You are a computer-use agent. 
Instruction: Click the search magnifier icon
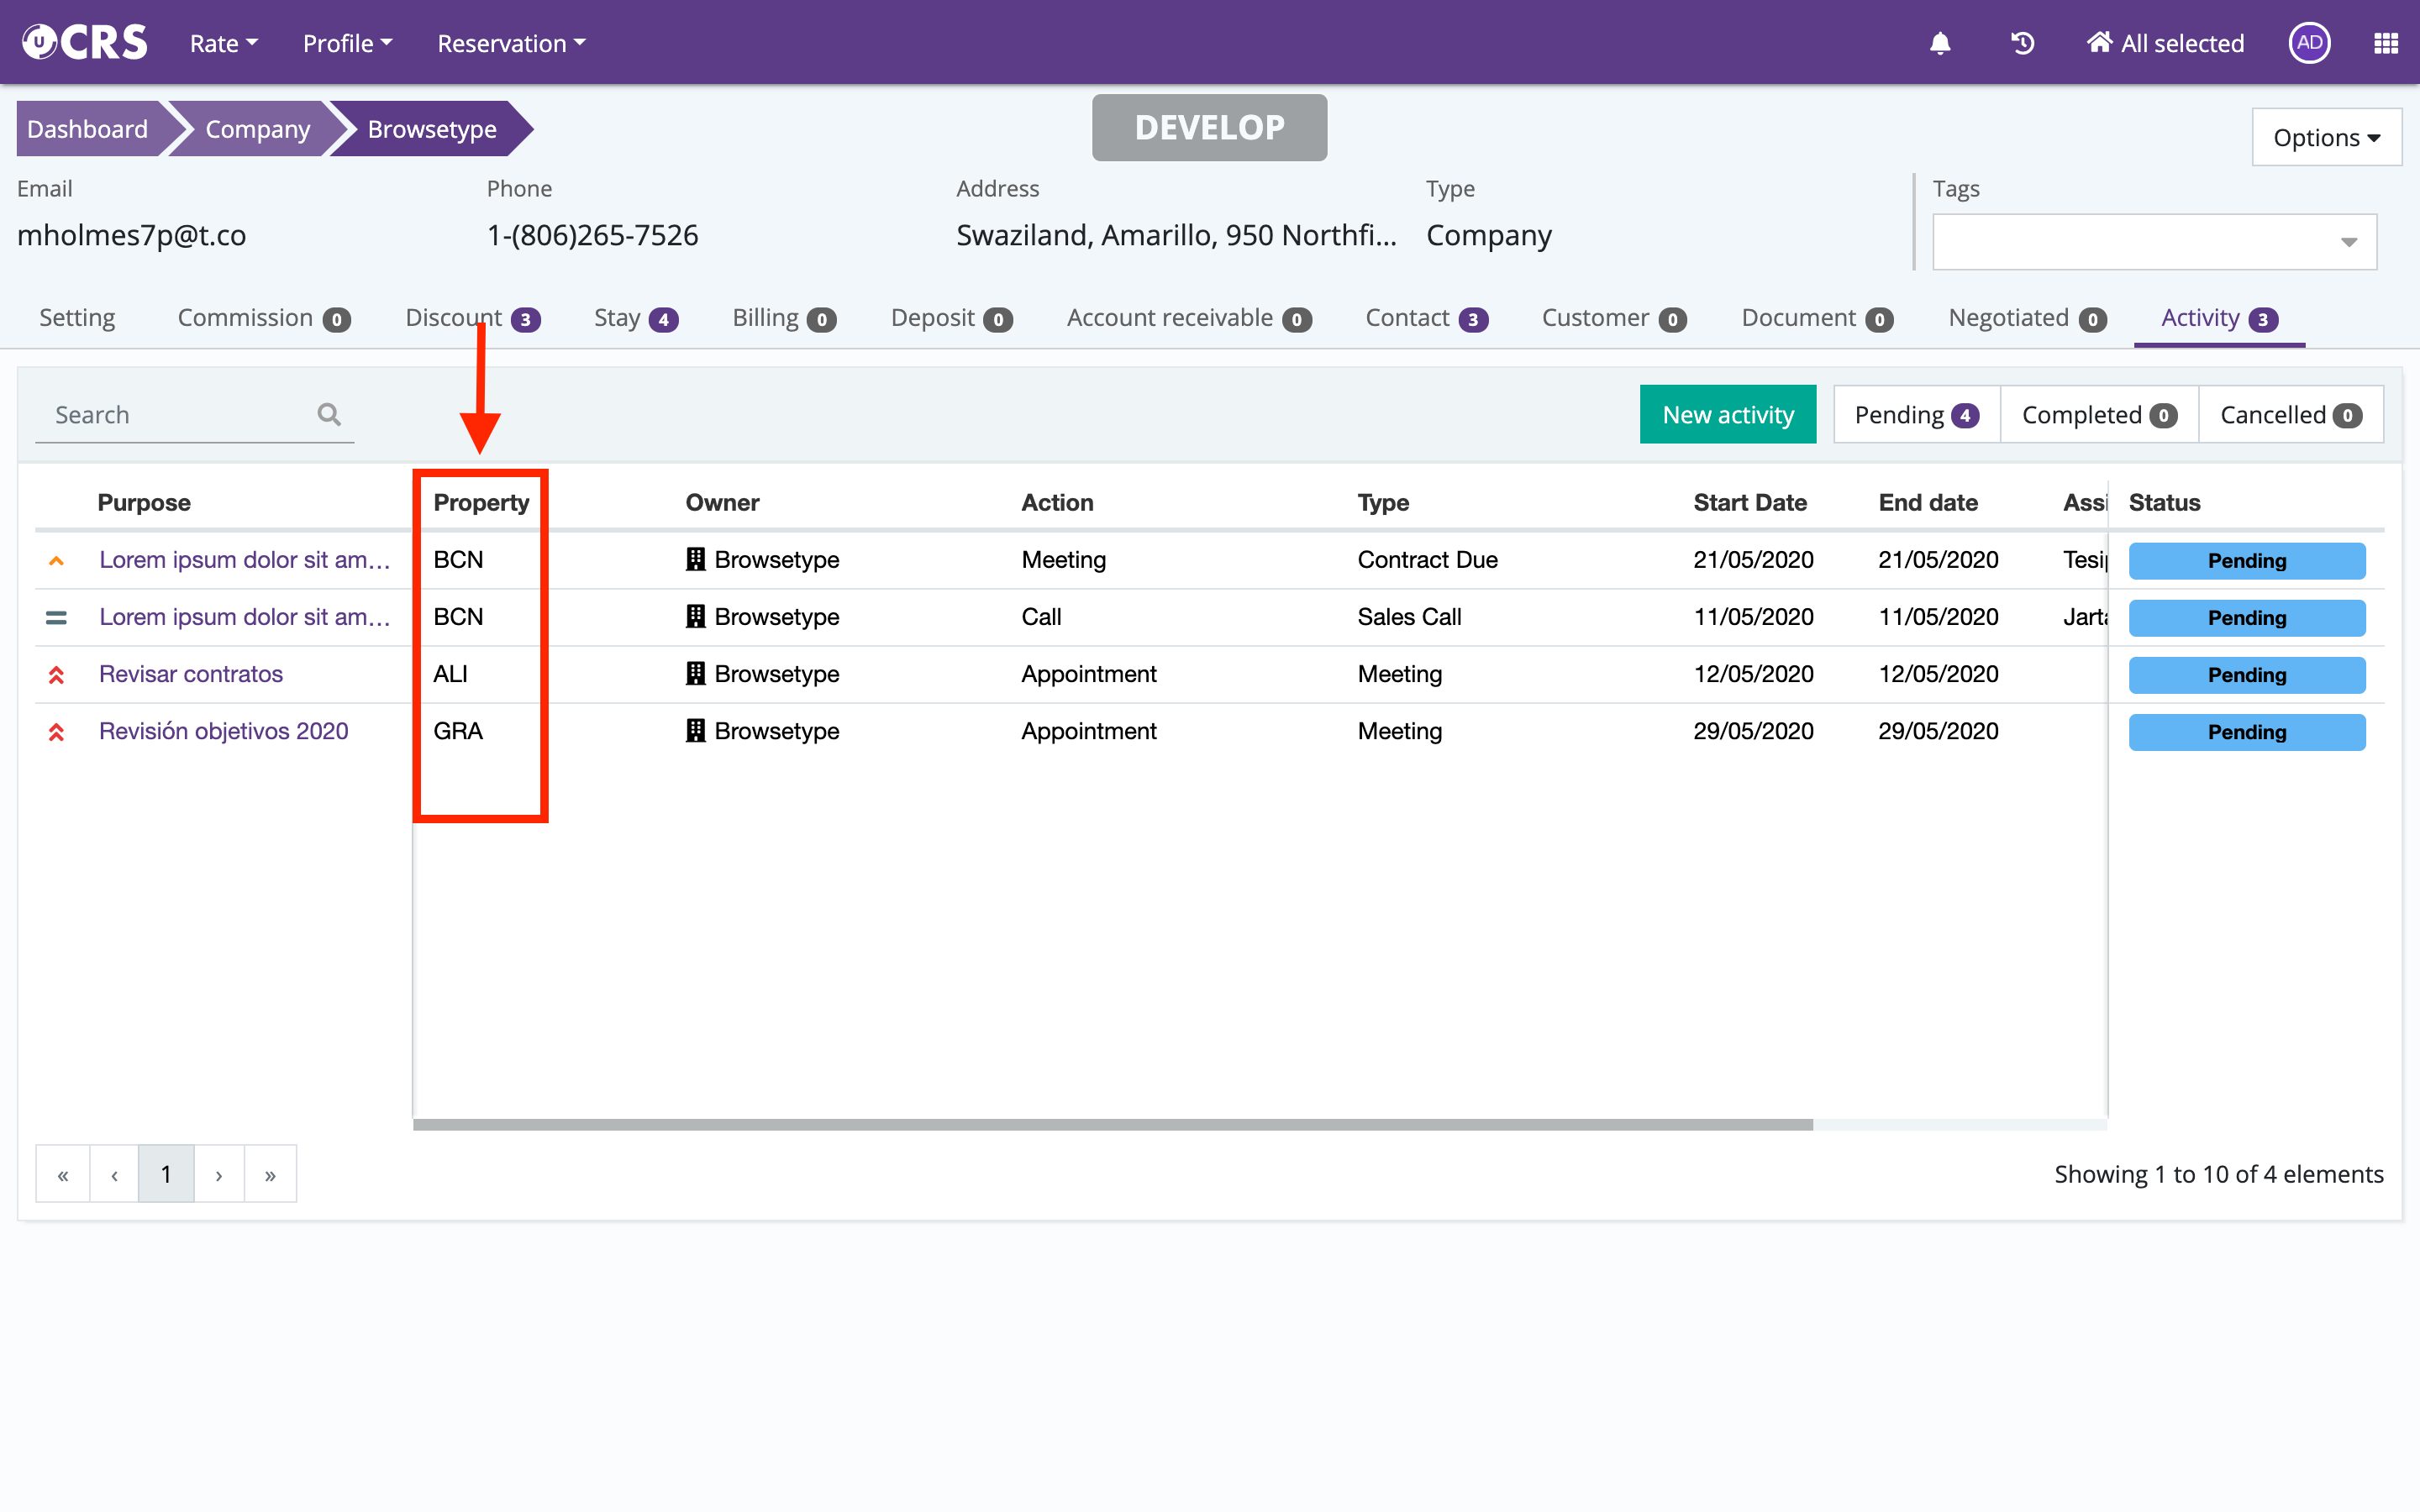329,414
